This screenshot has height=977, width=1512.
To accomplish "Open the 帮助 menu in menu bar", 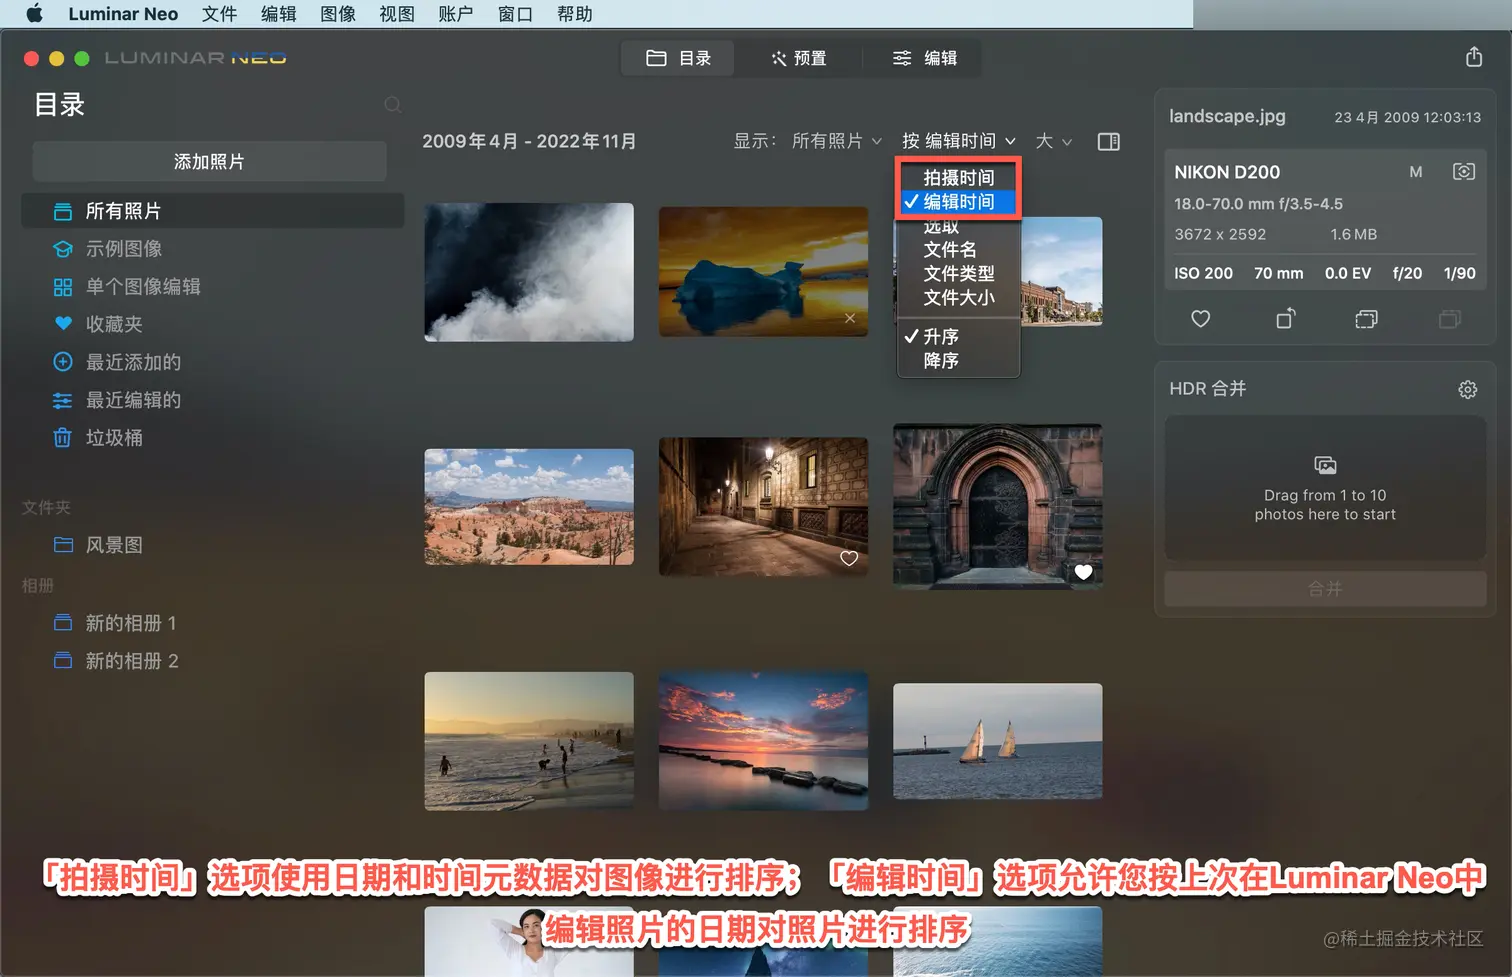I will coord(574,14).
